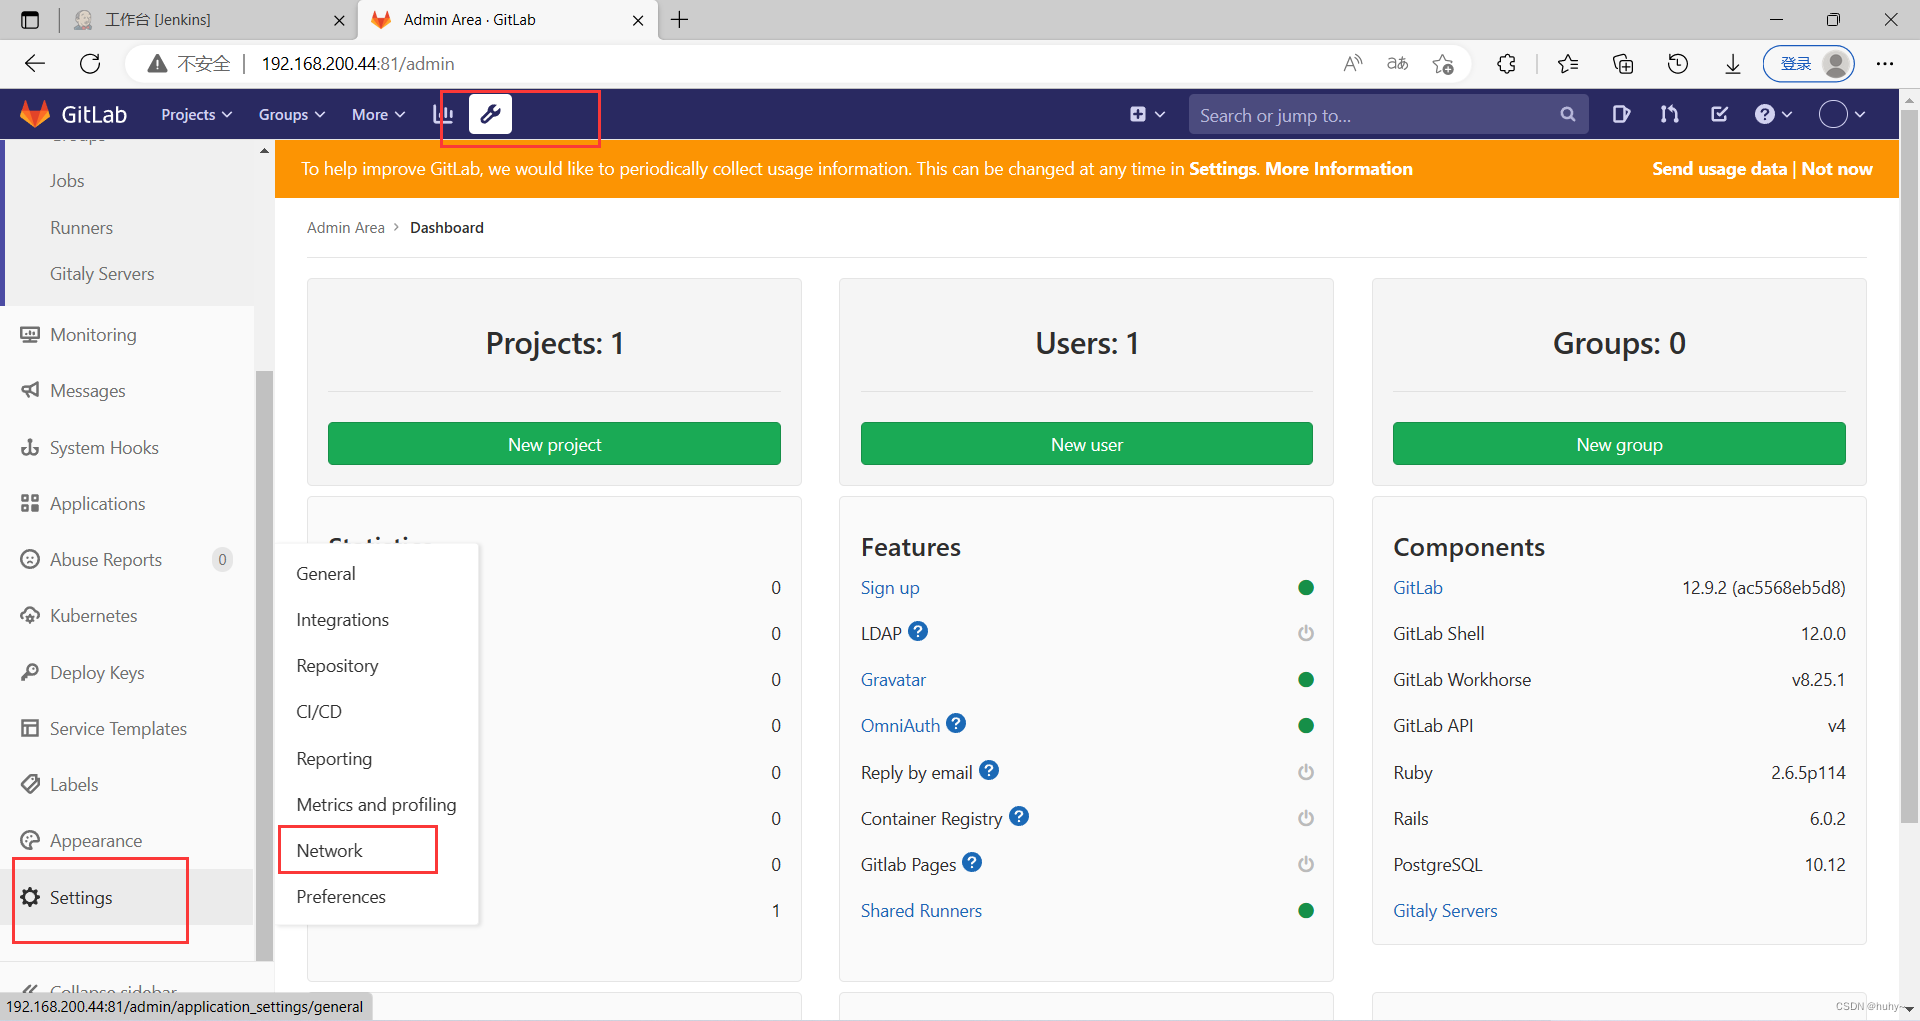Click the Help question mark icon
Viewport: 1920px width, 1021px height.
[x=1773, y=114]
